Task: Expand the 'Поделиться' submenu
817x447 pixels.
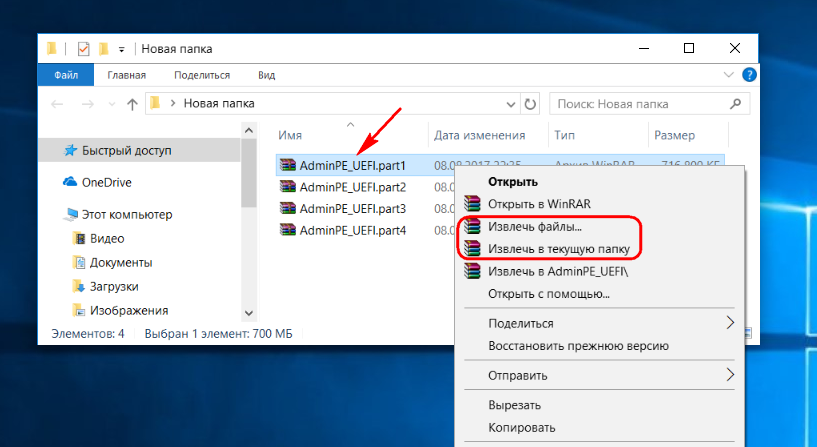Action: tap(730, 323)
